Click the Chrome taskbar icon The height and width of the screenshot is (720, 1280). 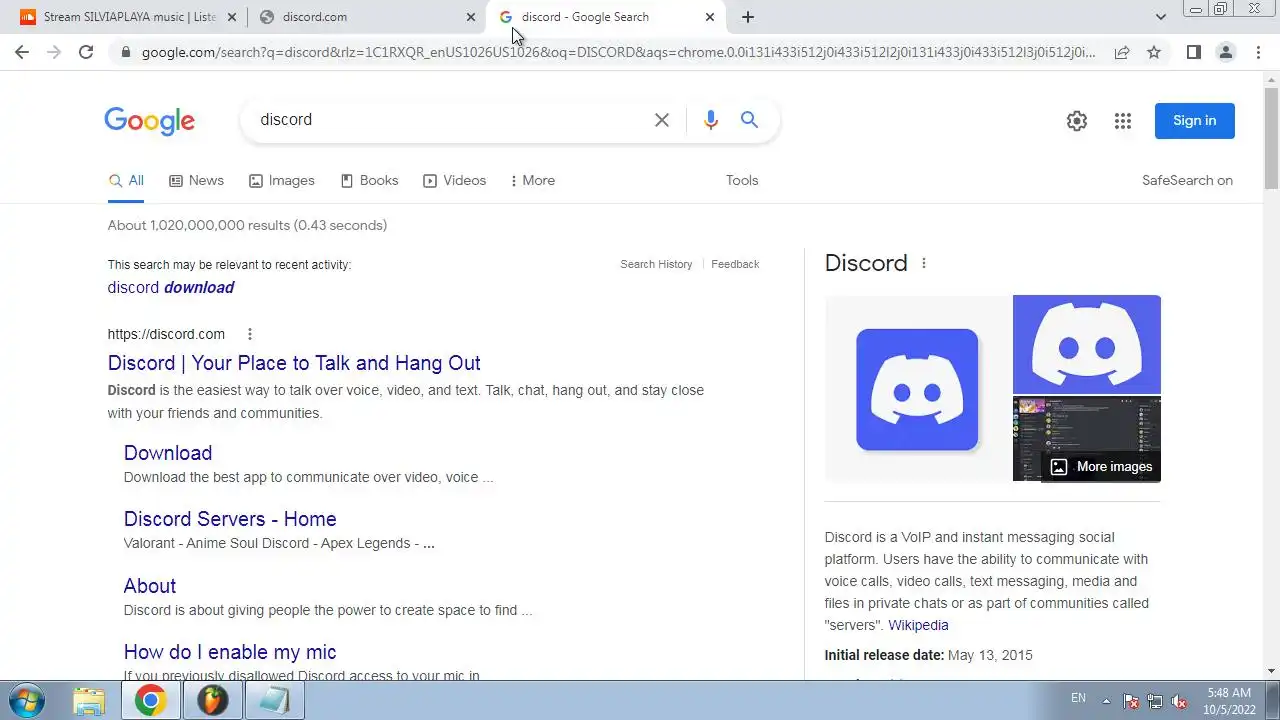pyautogui.click(x=151, y=701)
